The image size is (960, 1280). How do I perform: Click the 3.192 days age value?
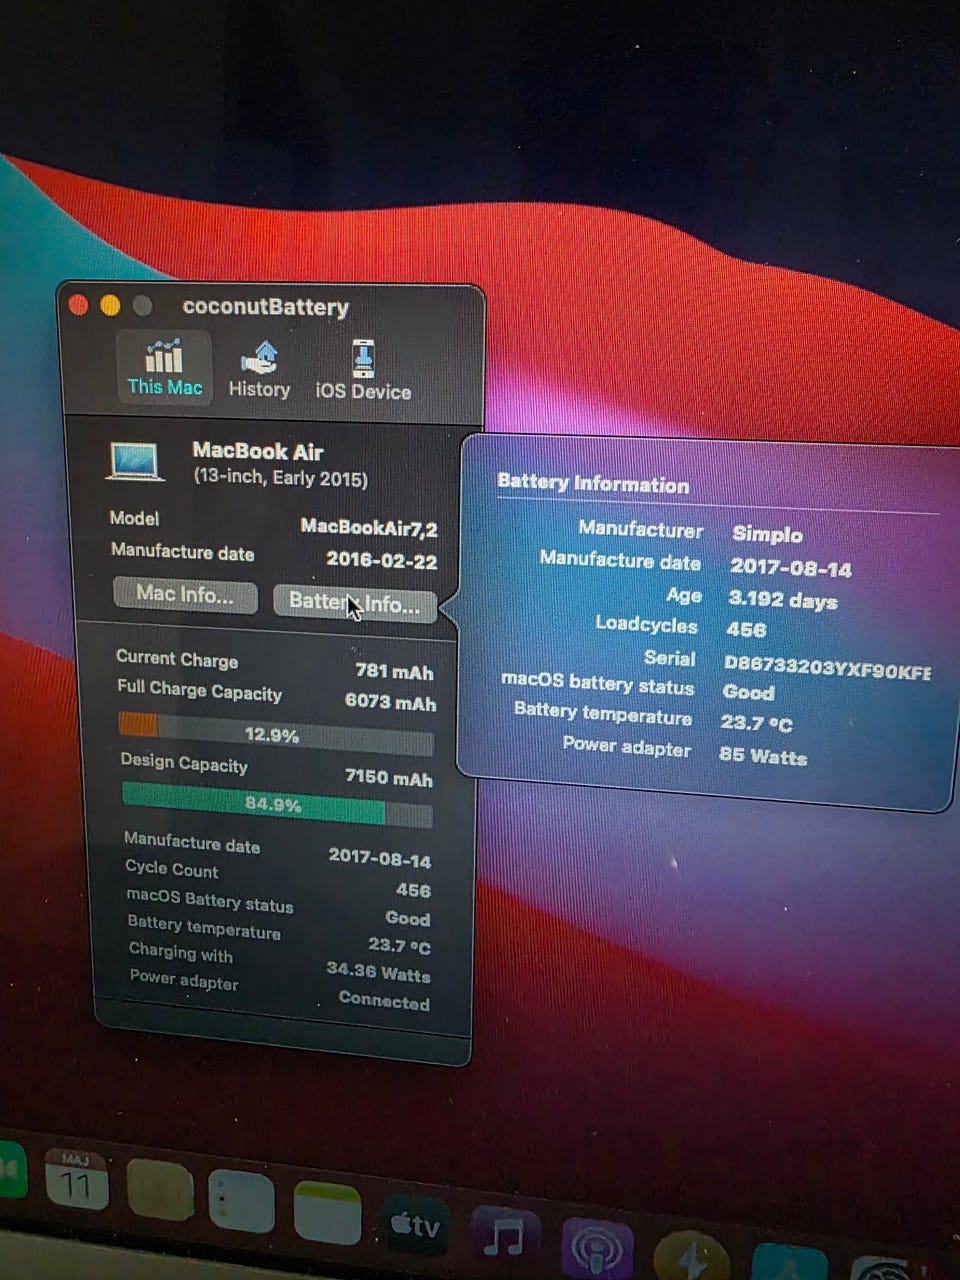click(783, 599)
